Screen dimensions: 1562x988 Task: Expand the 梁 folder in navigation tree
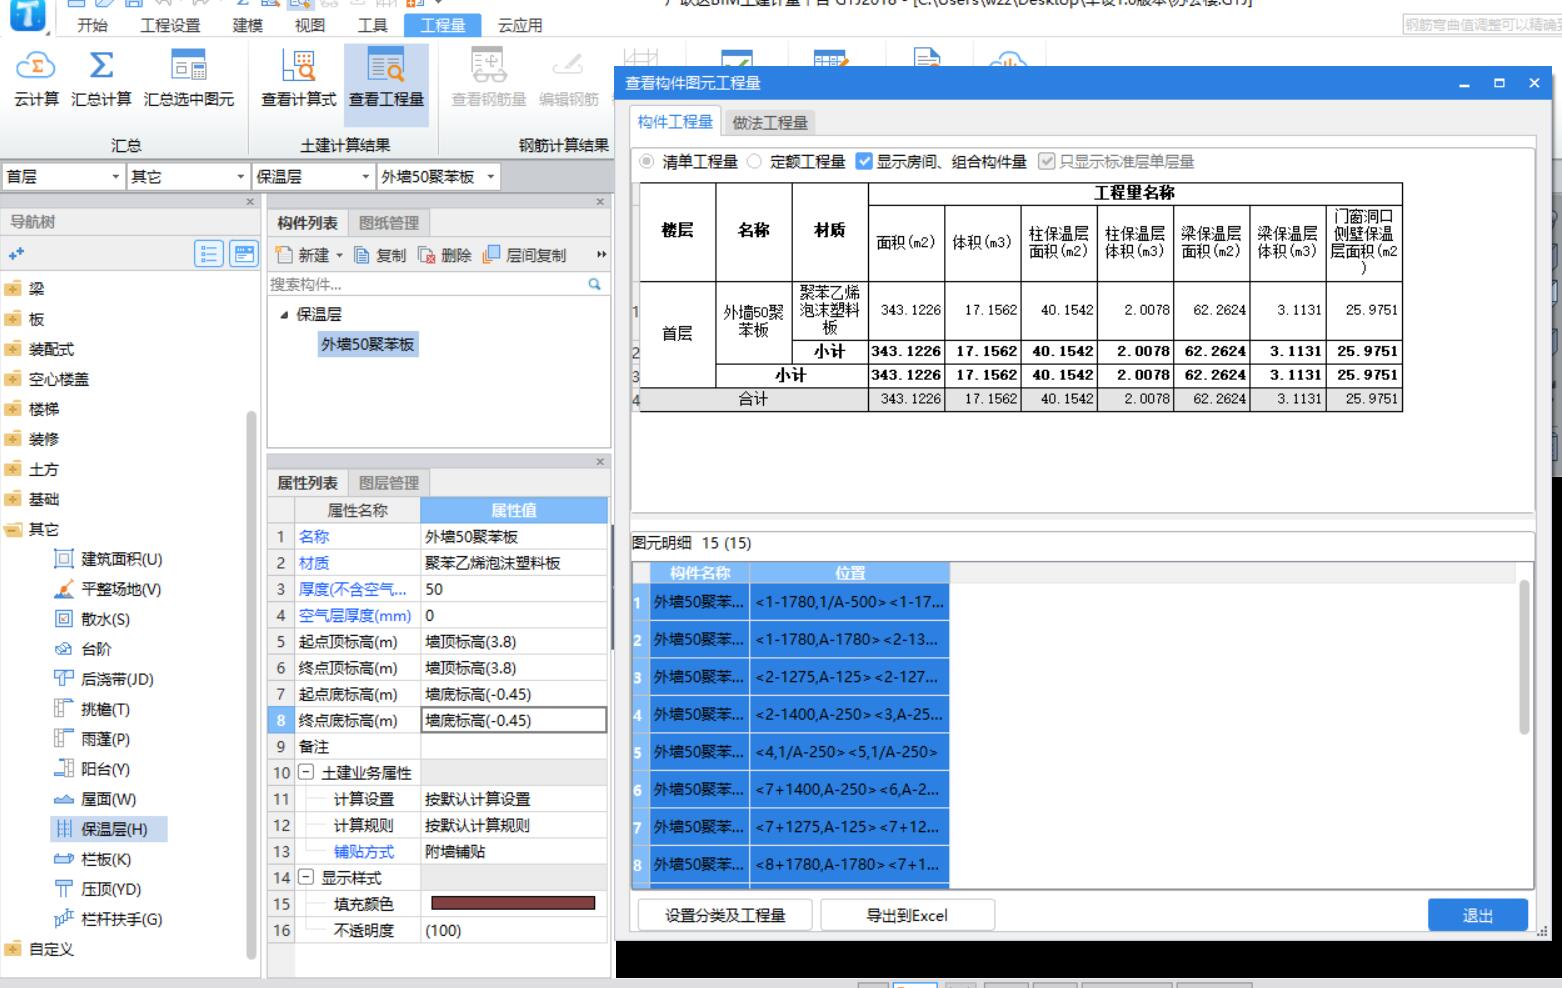pyautogui.click(x=13, y=289)
